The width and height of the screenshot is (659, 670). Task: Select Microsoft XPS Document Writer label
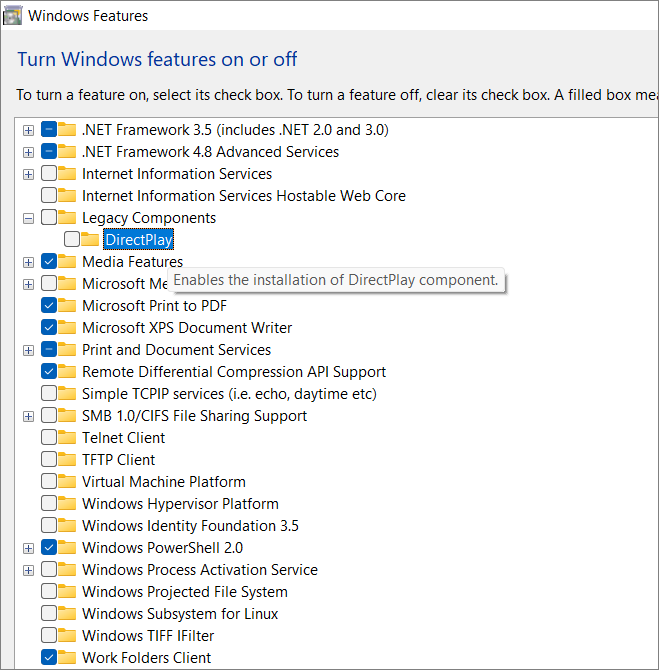coord(187,328)
